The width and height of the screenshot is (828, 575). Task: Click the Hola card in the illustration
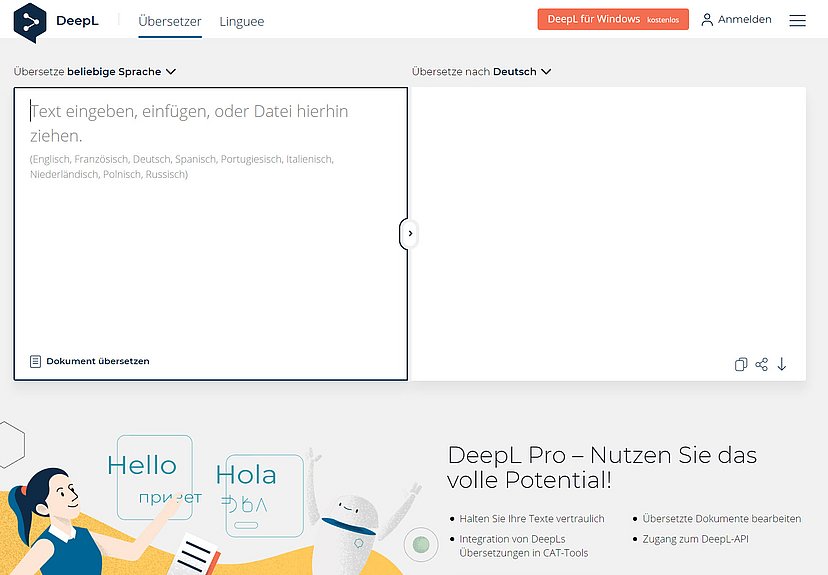tap(265, 496)
